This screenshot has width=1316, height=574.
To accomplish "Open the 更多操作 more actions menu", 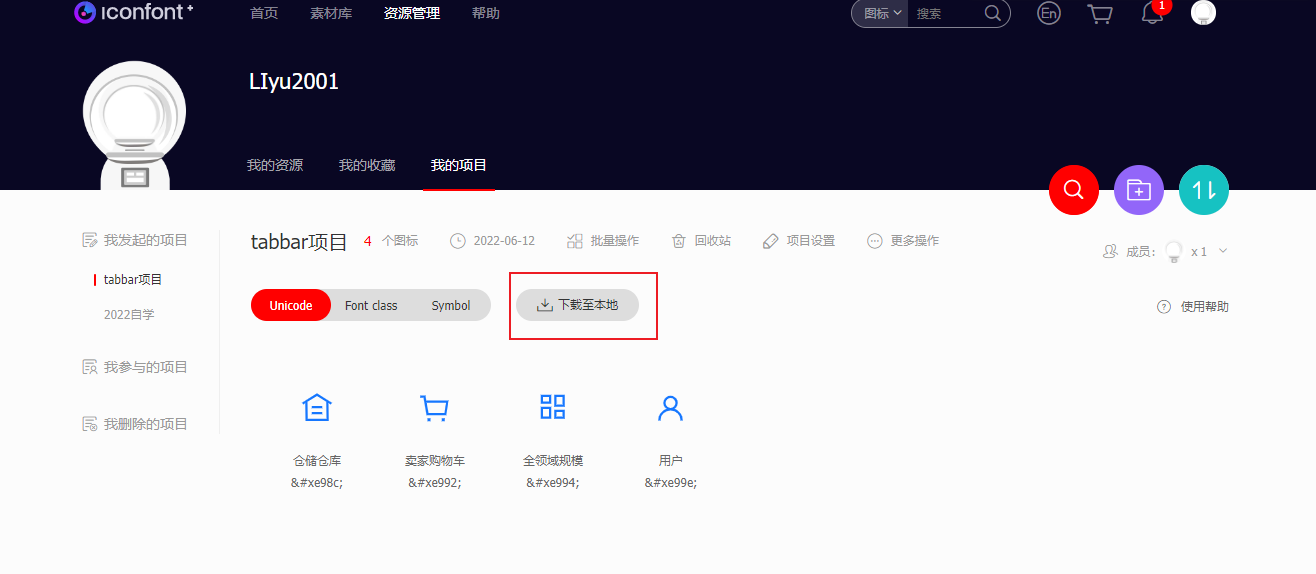I will pyautogui.click(x=903, y=241).
